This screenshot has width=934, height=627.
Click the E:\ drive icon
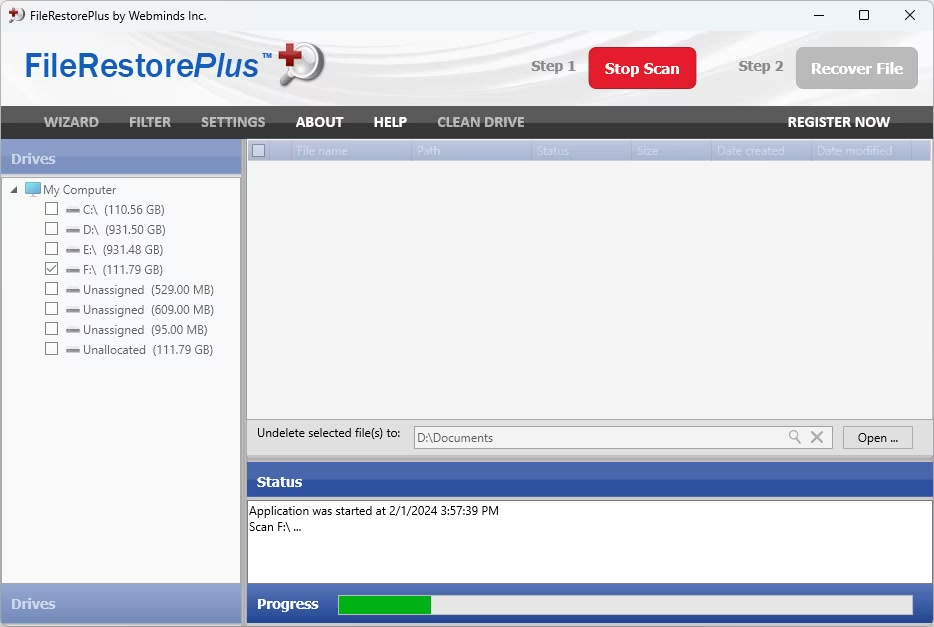click(x=73, y=250)
